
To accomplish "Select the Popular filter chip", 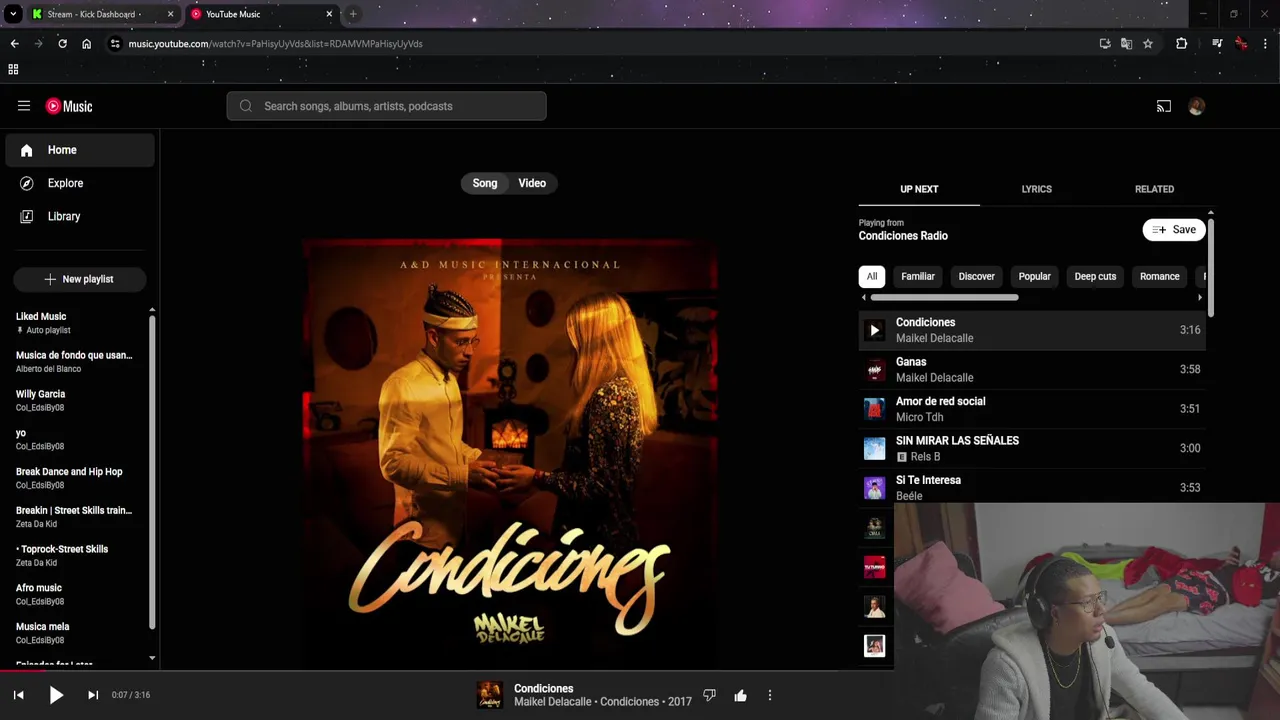I will (1034, 277).
